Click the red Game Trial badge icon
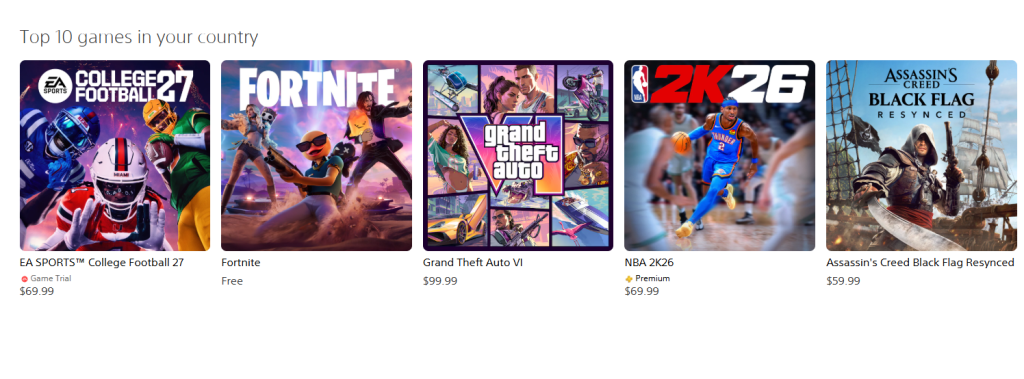Image resolution: width=1024 pixels, height=379 pixels. [x=25, y=279]
